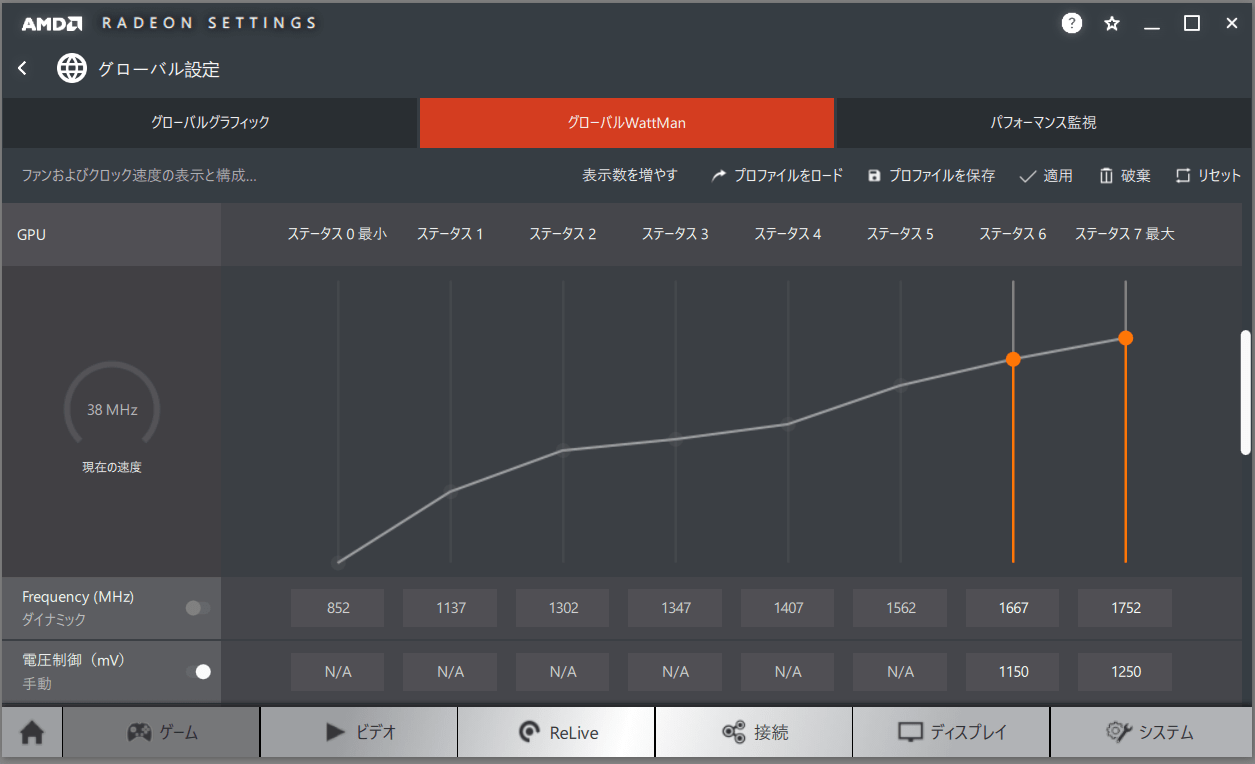The height and width of the screenshot is (764, 1255).
Task: Switch to the ビデオ tab
Action: pos(359,732)
